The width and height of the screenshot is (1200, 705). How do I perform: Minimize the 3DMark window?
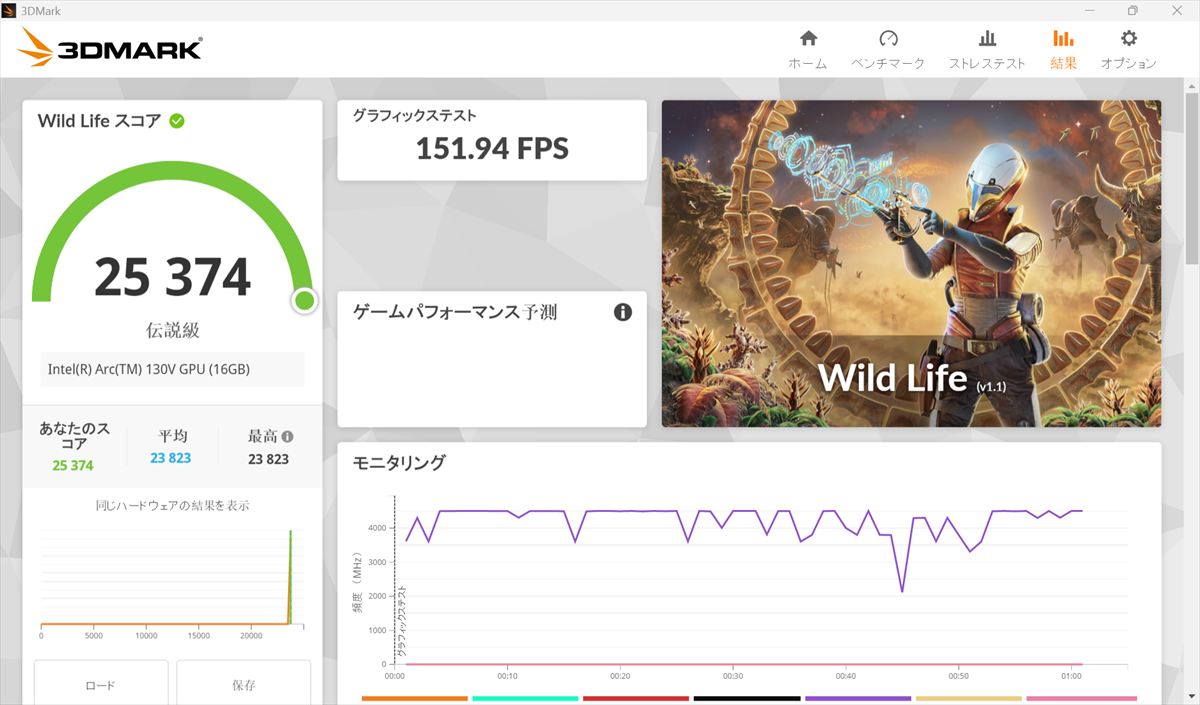pos(1089,10)
